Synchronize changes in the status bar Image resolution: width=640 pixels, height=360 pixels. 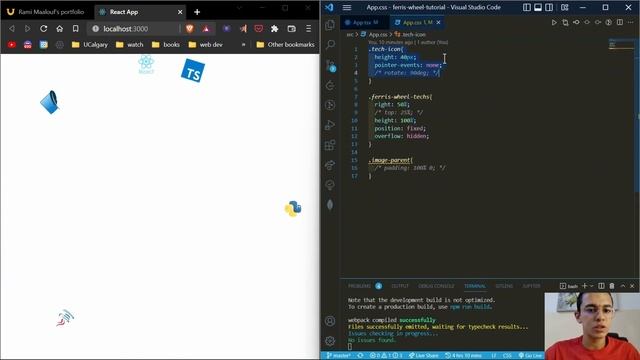pos(360,356)
